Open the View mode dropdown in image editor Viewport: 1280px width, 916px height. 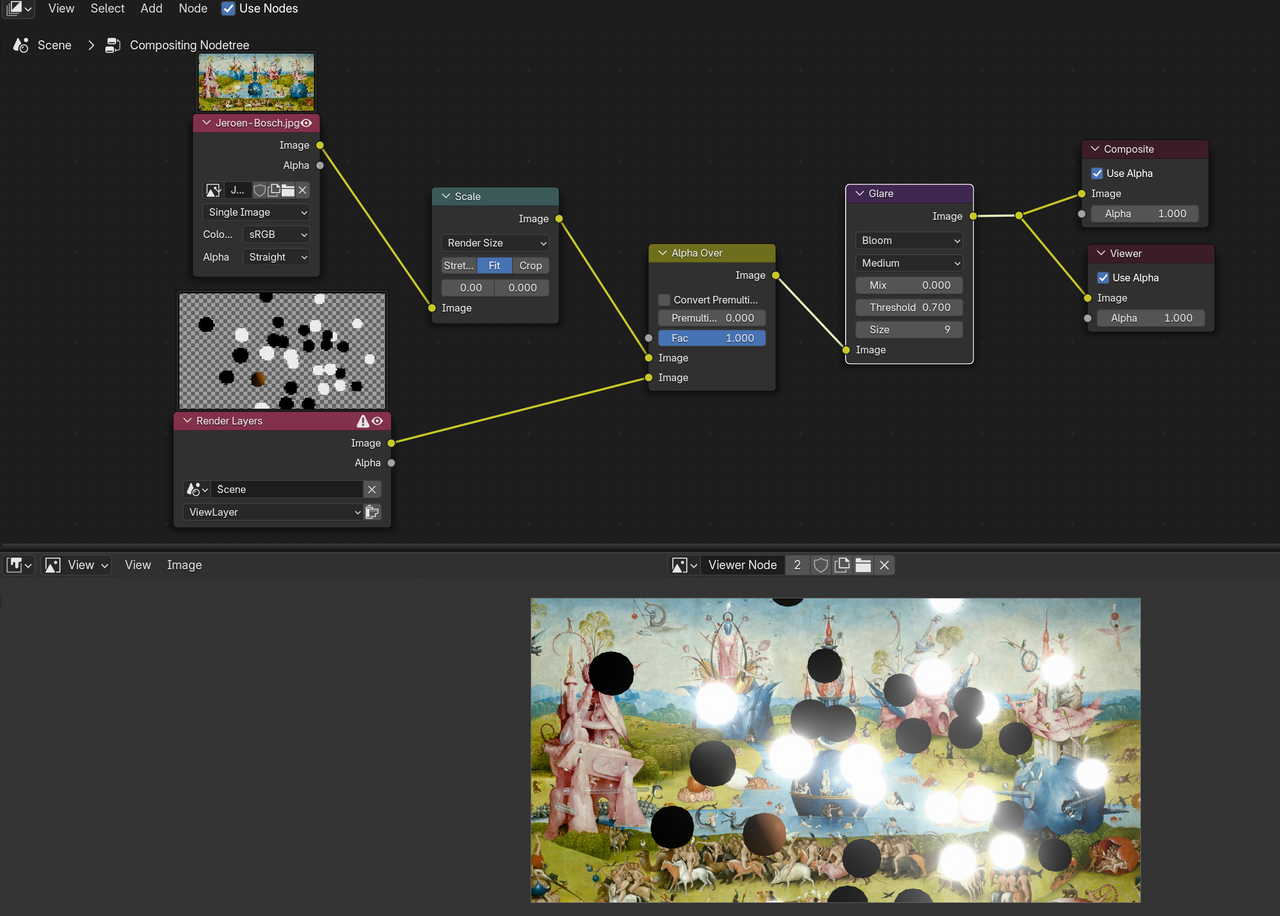(x=76, y=565)
